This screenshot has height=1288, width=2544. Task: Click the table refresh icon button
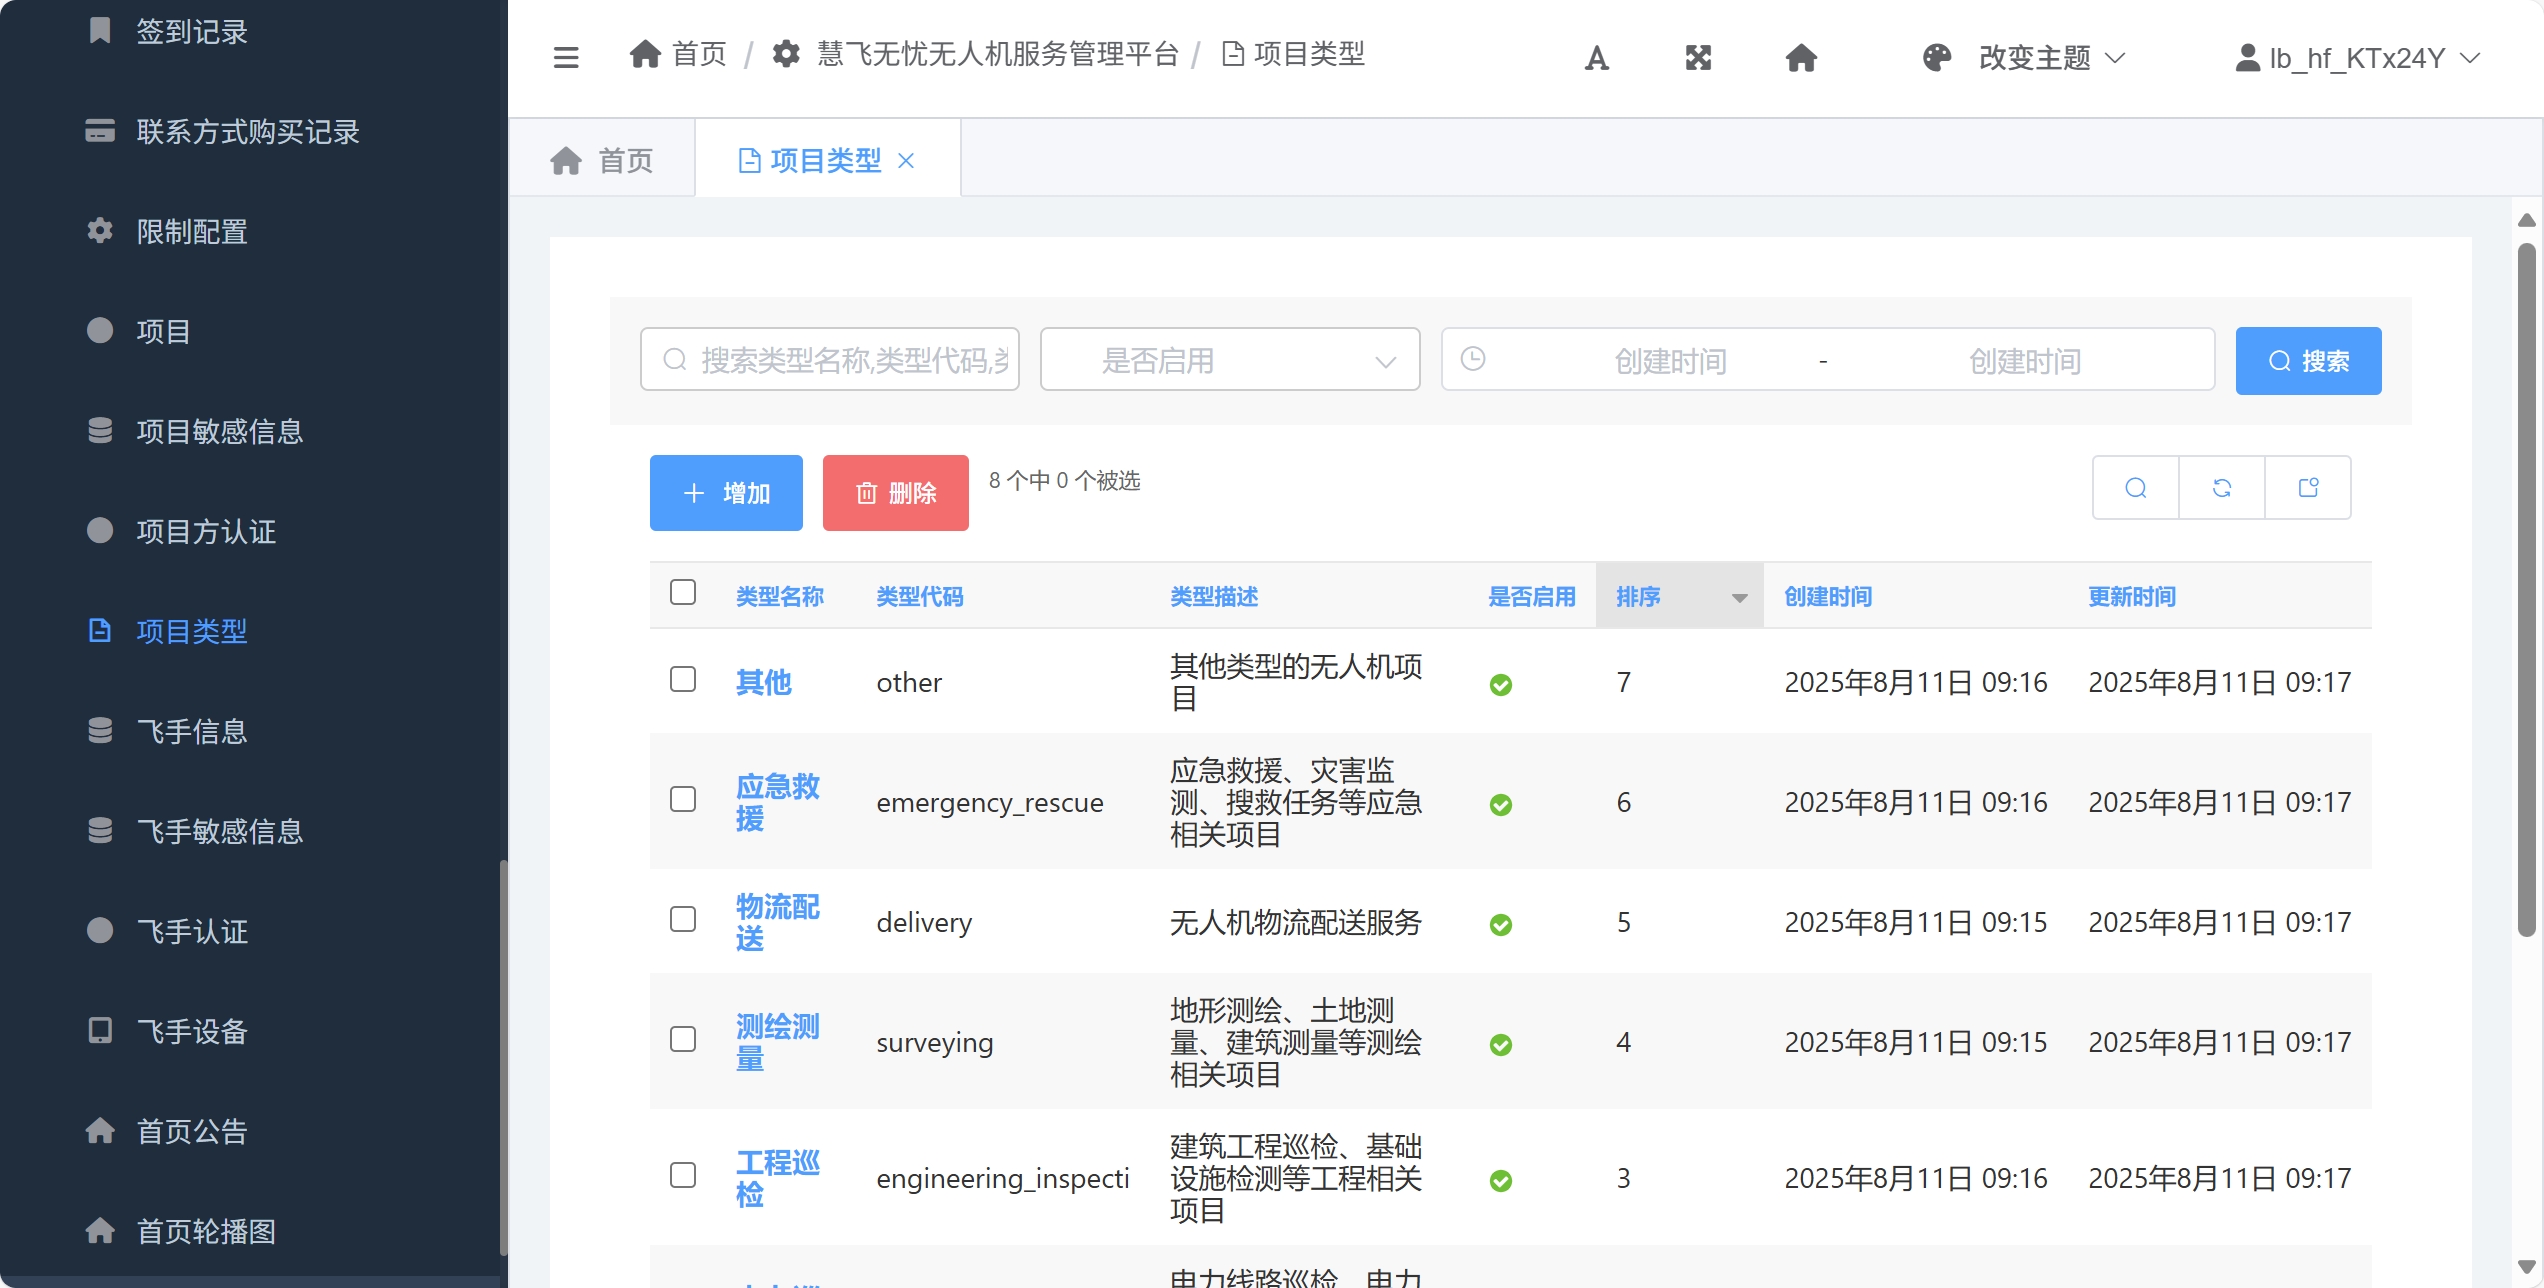[x=2222, y=488]
